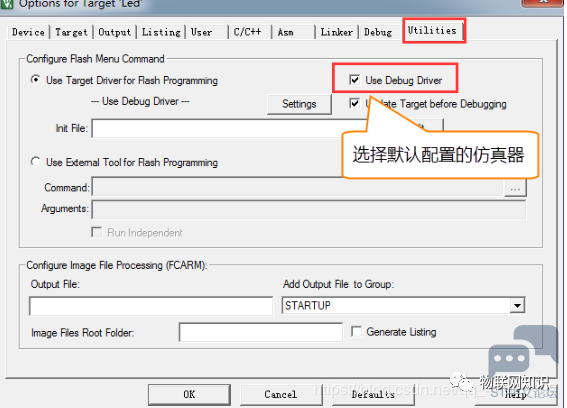Check the Generate Listing checkbox
The image size is (567, 408).
point(356,331)
